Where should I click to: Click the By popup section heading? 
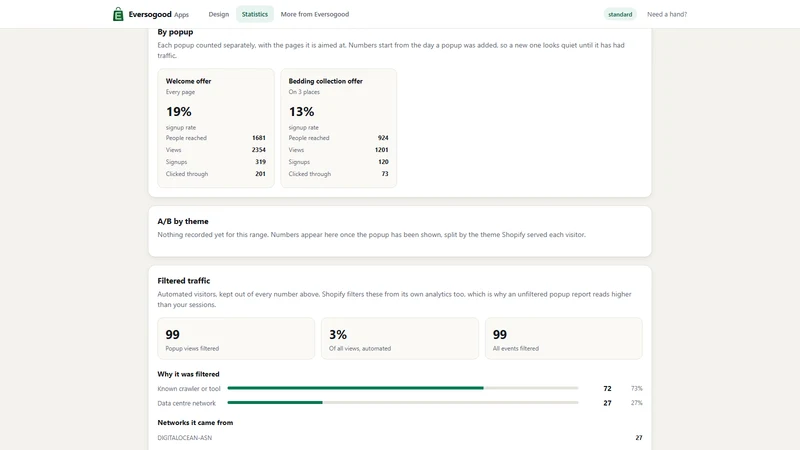coord(175,32)
